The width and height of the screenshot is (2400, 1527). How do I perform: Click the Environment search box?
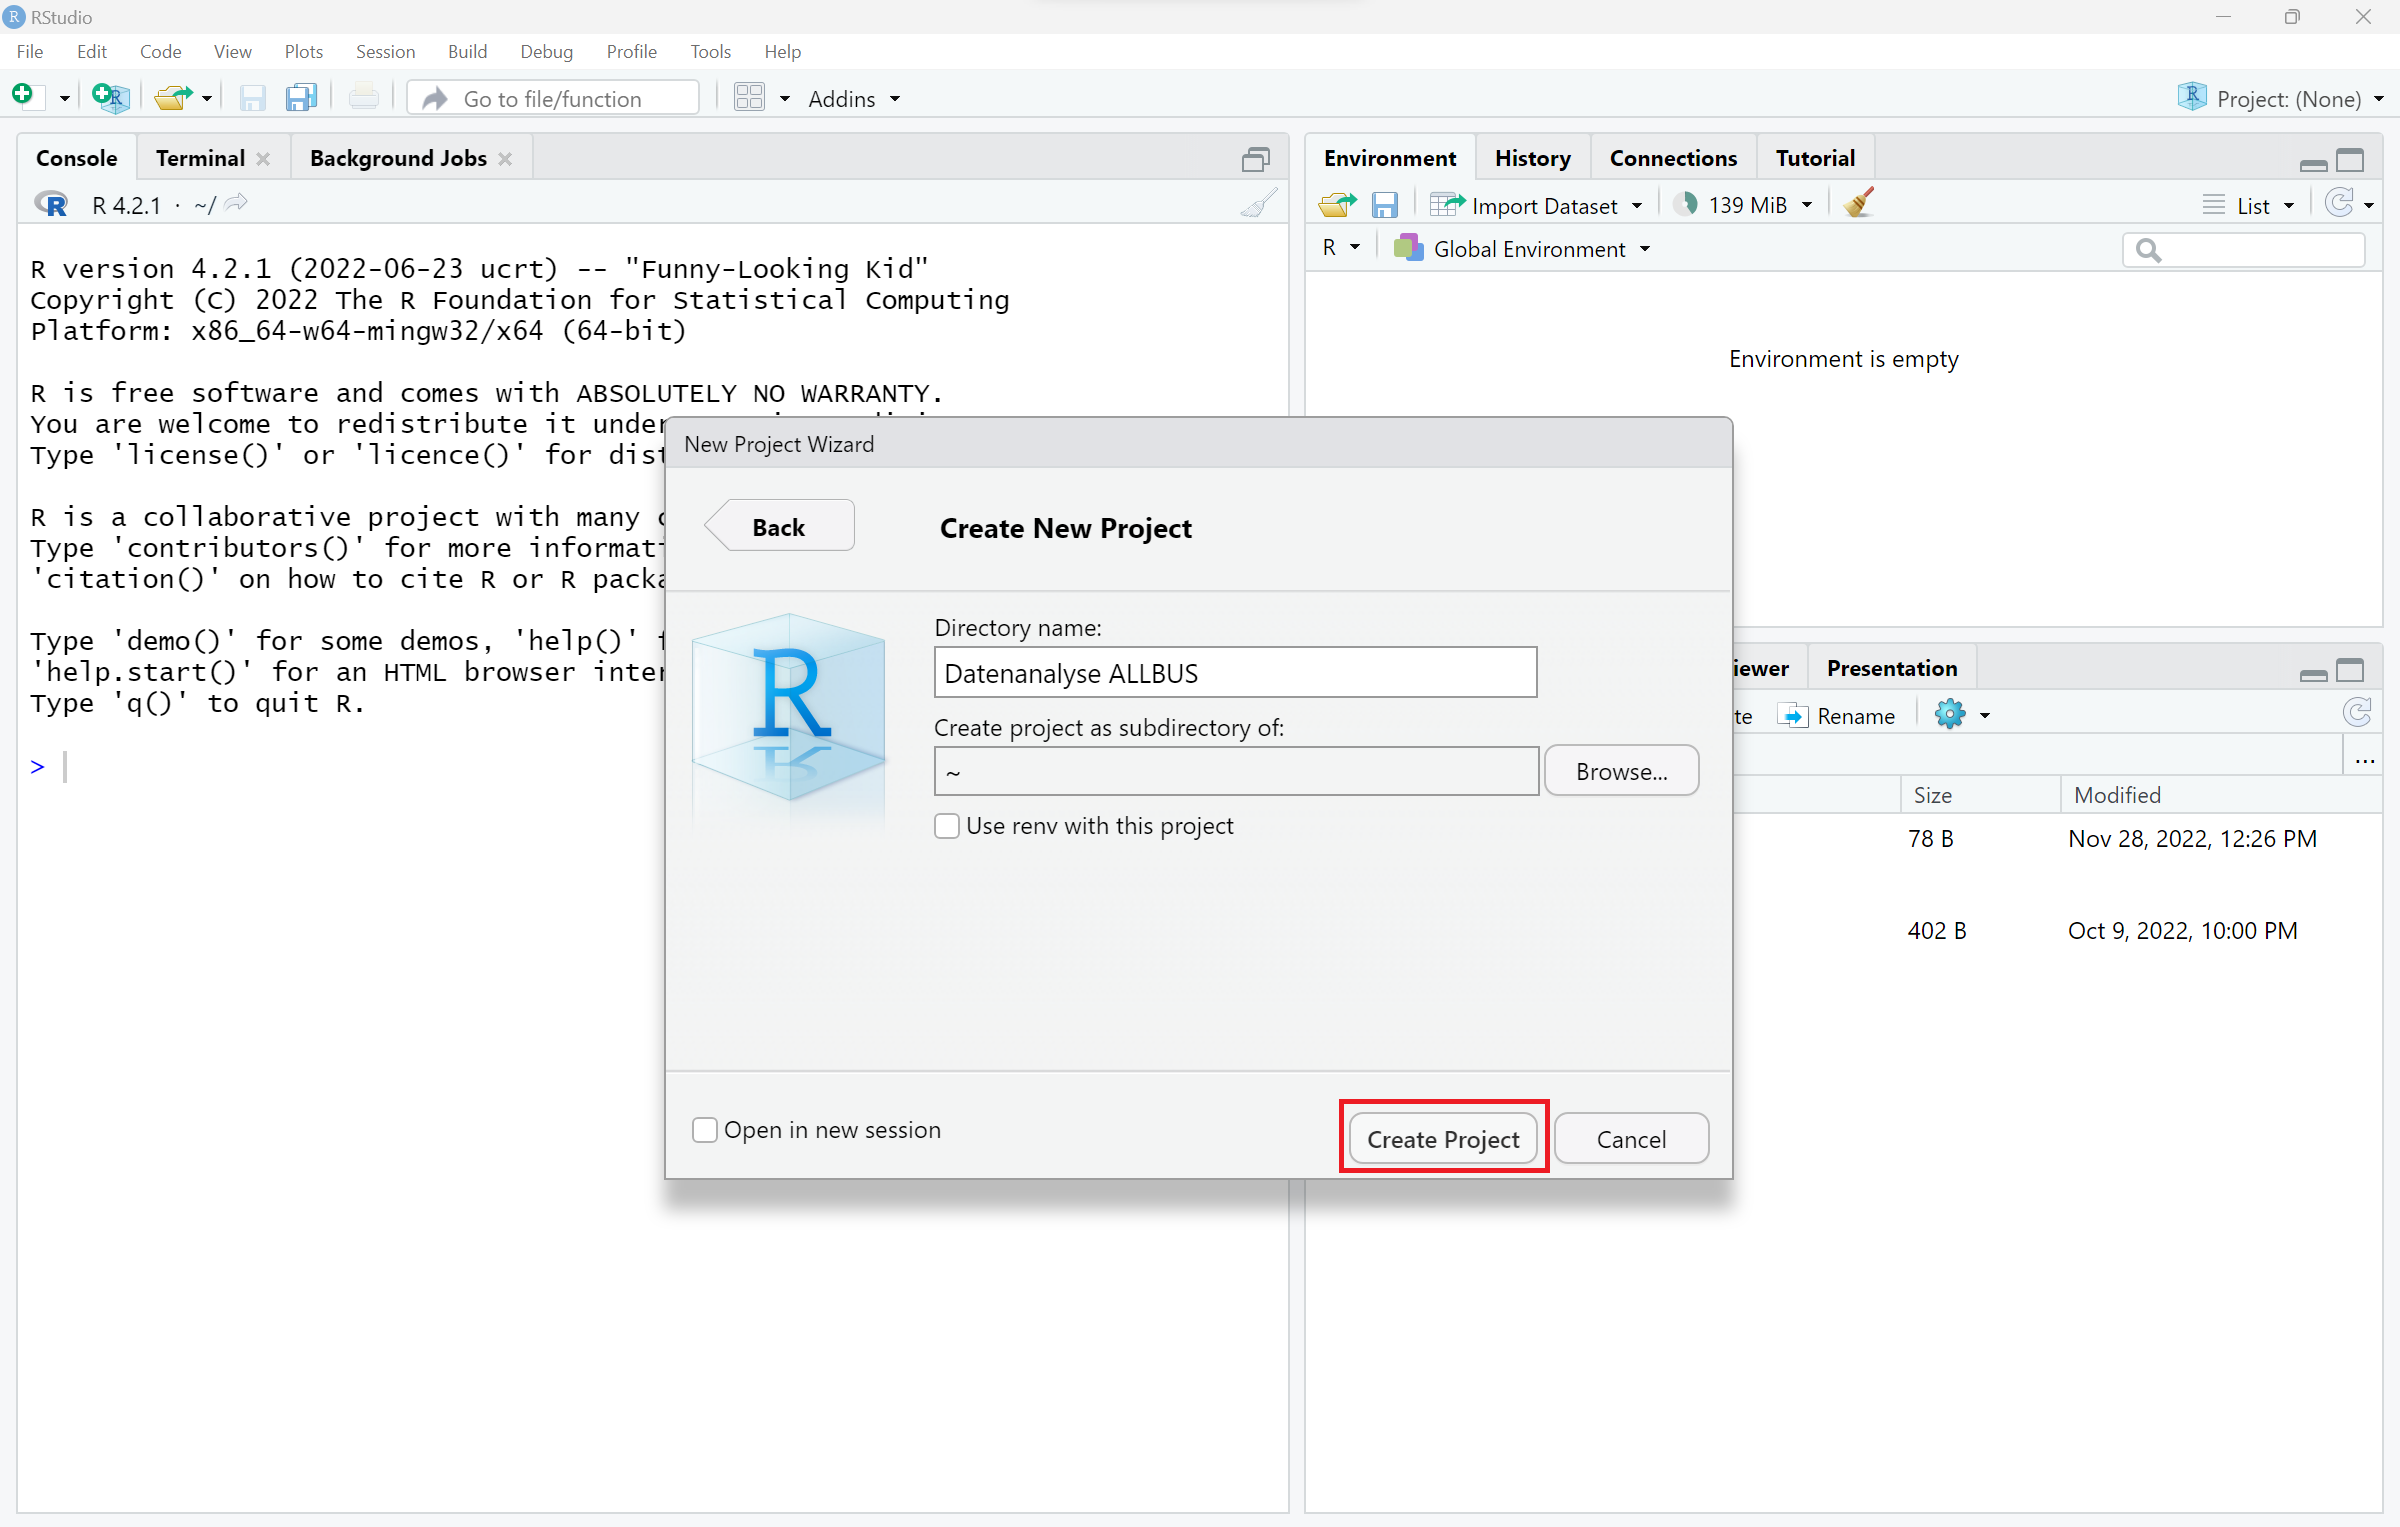[x=2244, y=249]
